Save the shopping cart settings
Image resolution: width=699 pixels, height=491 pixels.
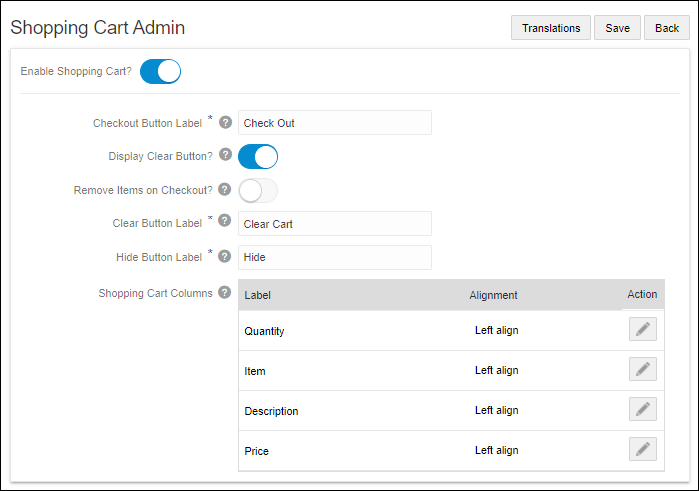pyautogui.click(x=617, y=28)
